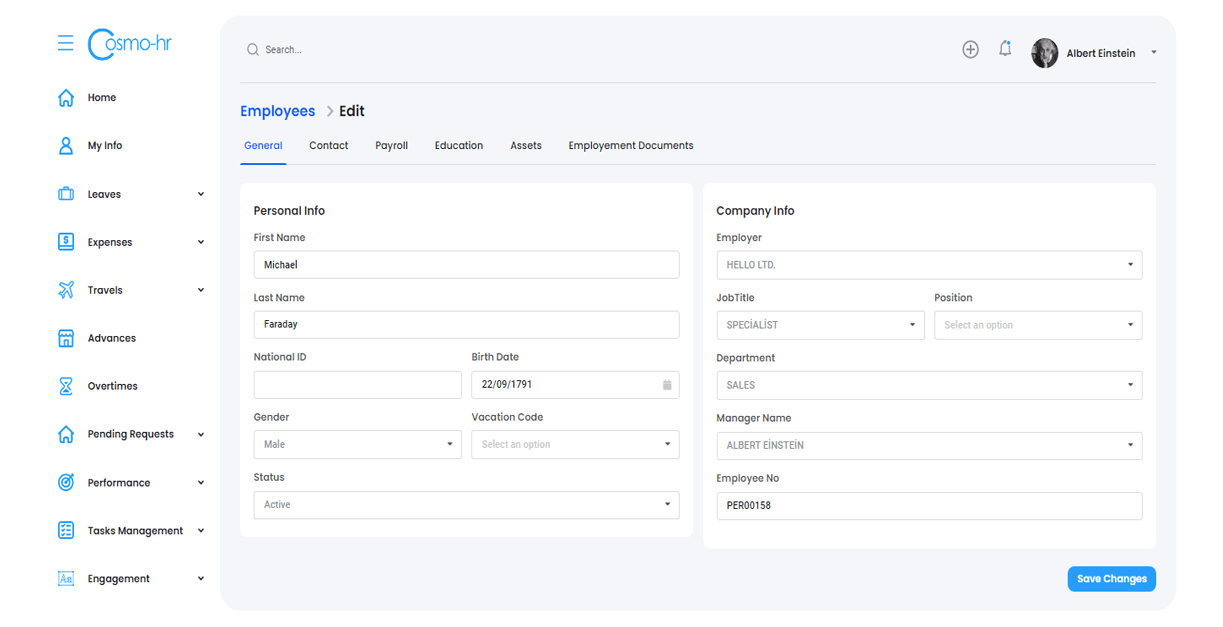Click the Advances store icon
The height and width of the screenshot is (627, 1223).
(66, 338)
